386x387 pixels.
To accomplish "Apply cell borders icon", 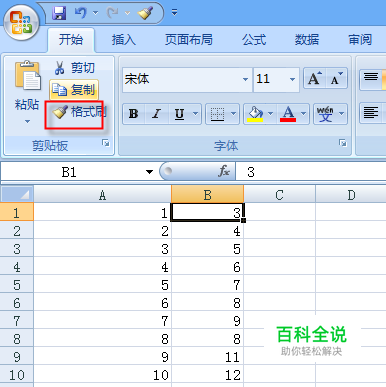I will [217, 114].
